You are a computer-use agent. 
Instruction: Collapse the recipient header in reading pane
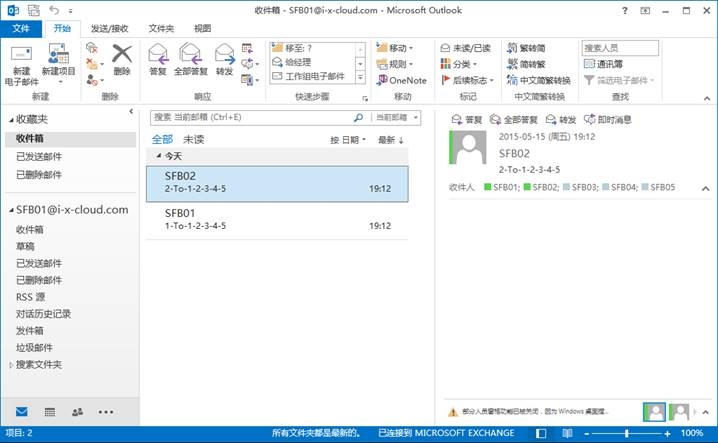pos(706,188)
